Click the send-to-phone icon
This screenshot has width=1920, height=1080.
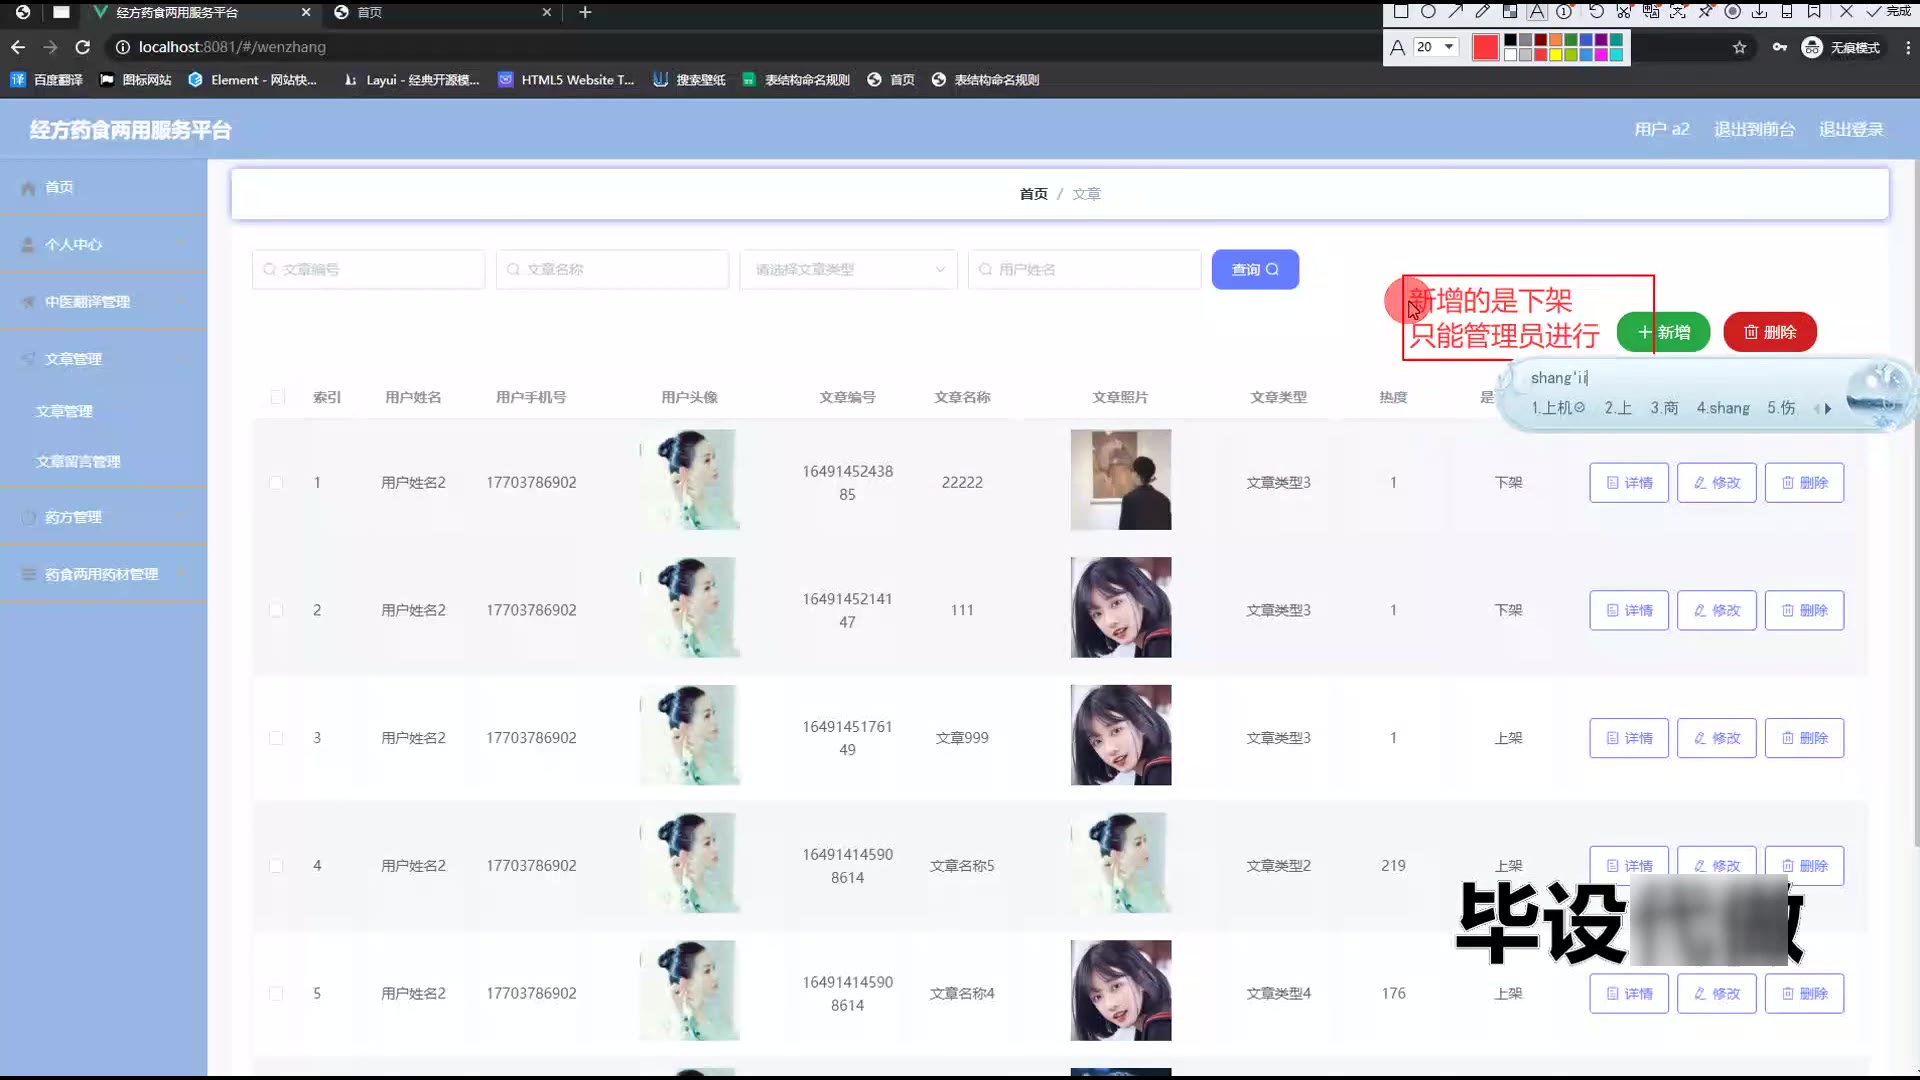[1787, 11]
